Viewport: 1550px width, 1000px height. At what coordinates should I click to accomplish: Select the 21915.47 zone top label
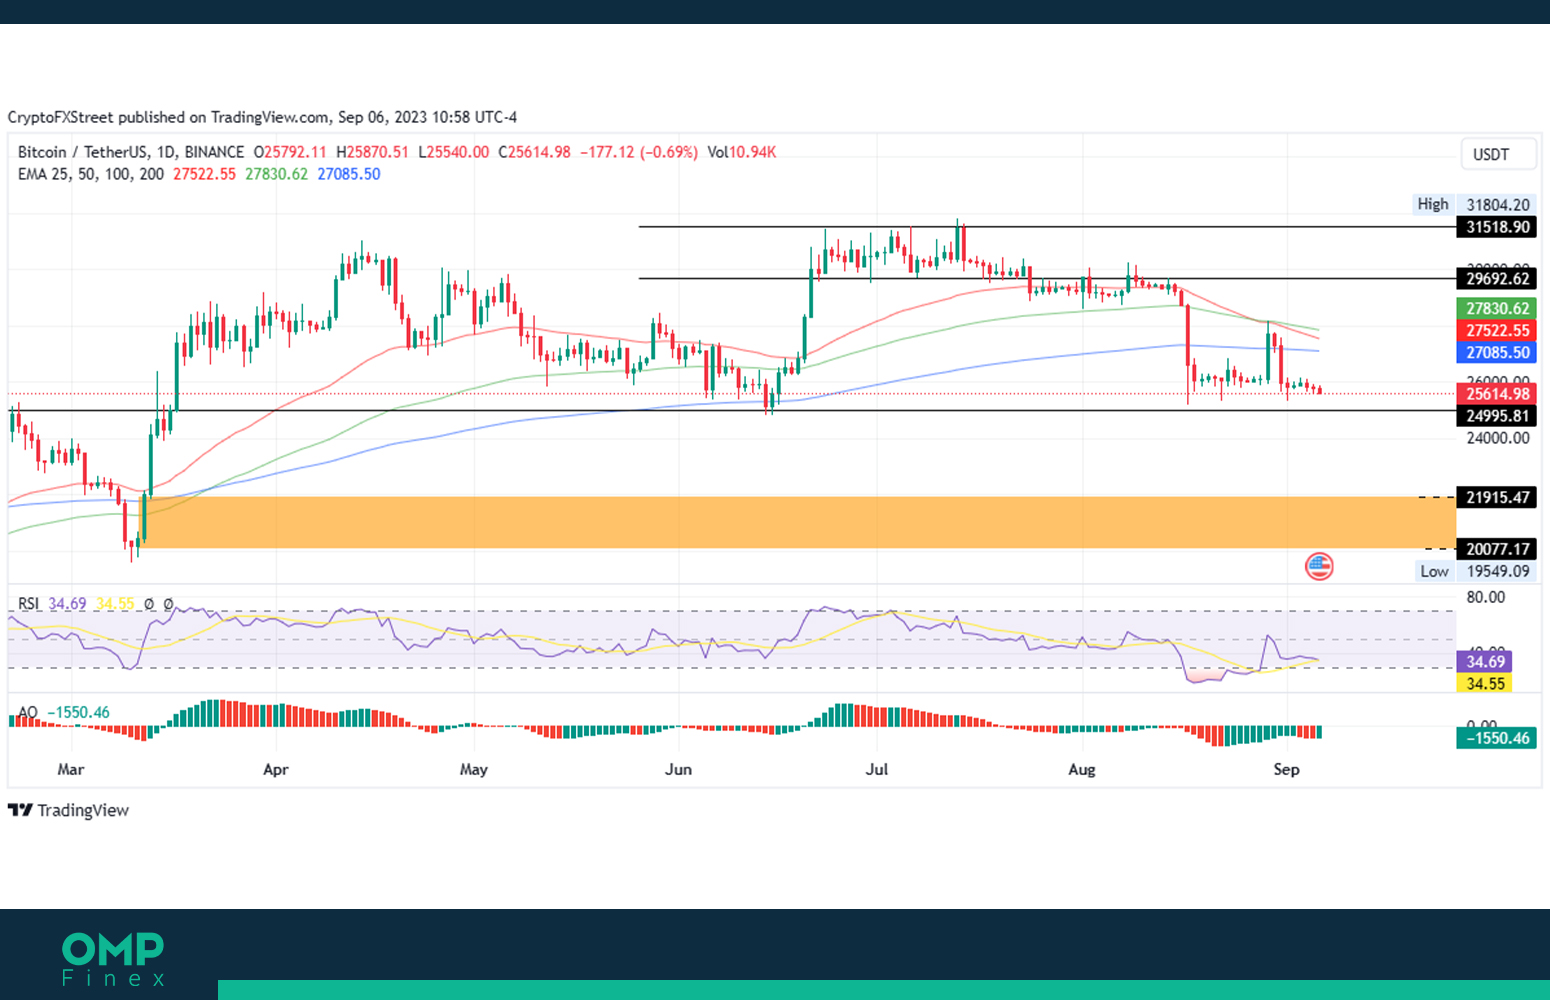click(x=1497, y=497)
